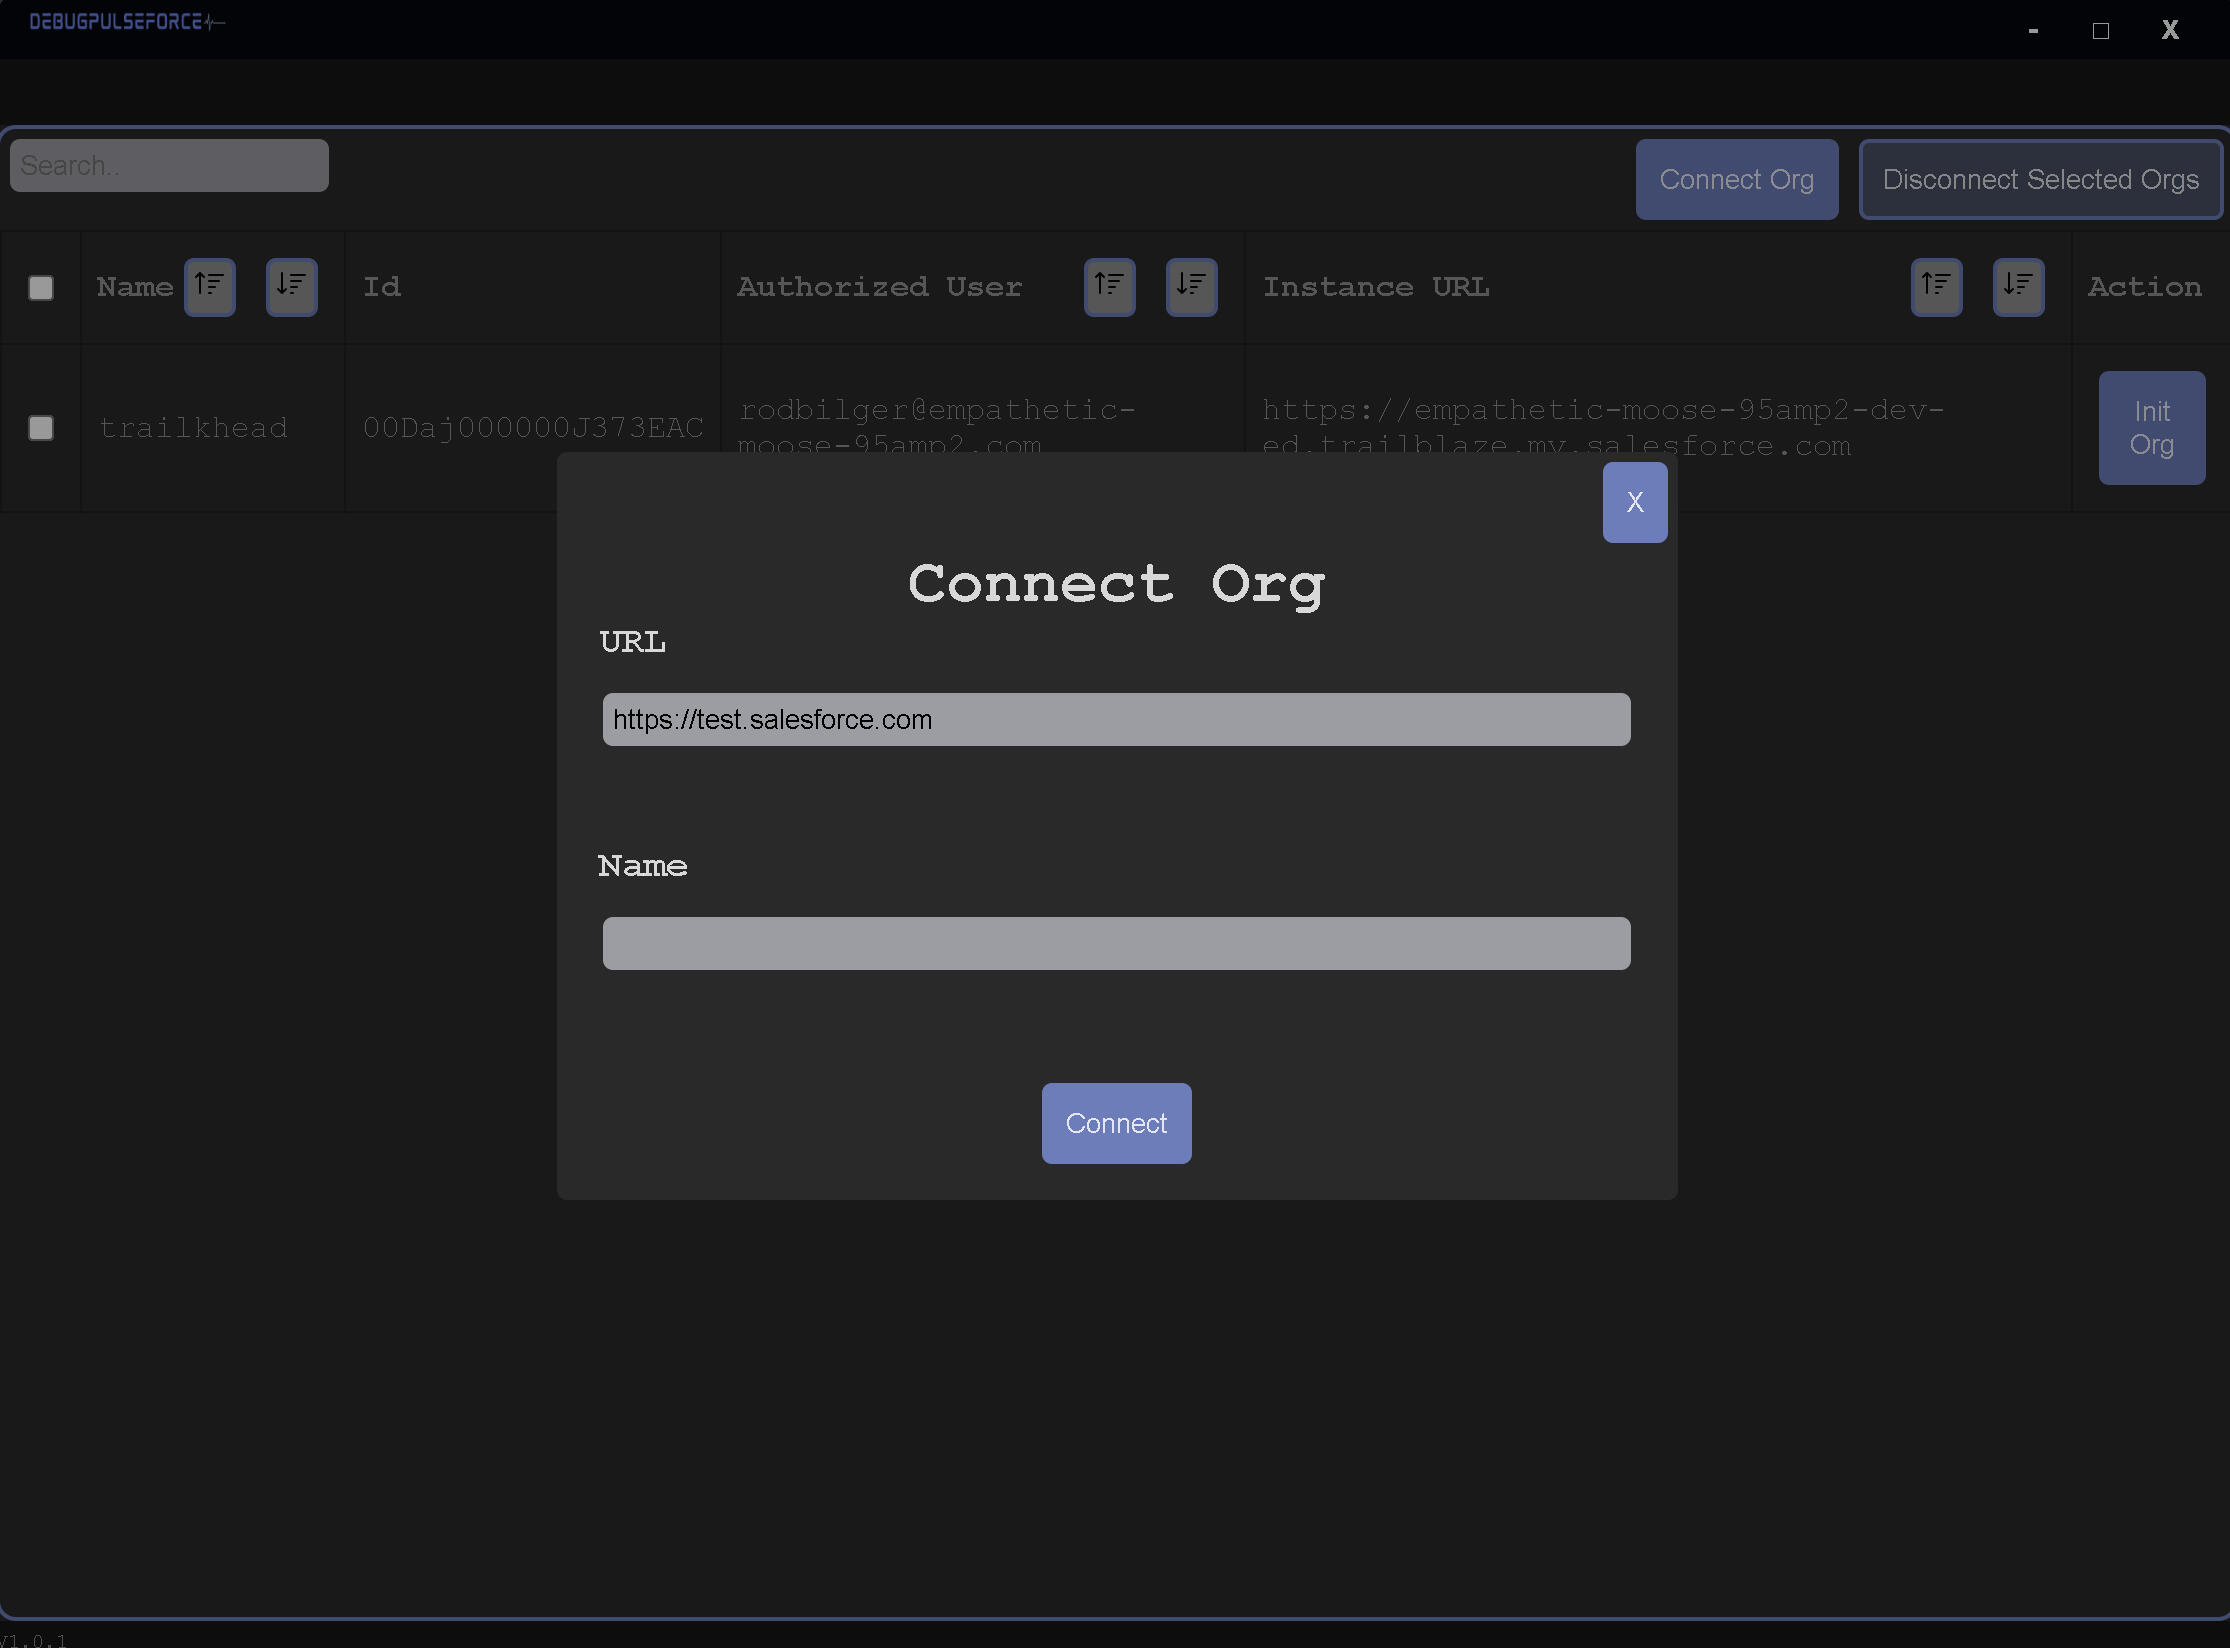The height and width of the screenshot is (1648, 2230).
Task: Minimize the application window
Action: [x=2033, y=31]
